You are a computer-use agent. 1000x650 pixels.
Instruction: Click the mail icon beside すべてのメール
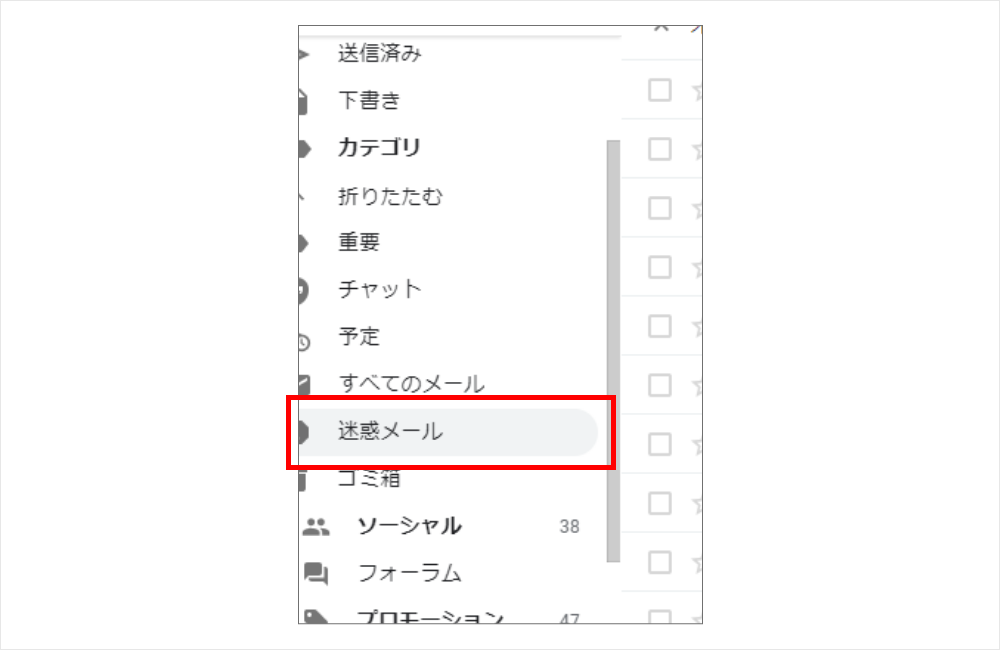click(304, 384)
